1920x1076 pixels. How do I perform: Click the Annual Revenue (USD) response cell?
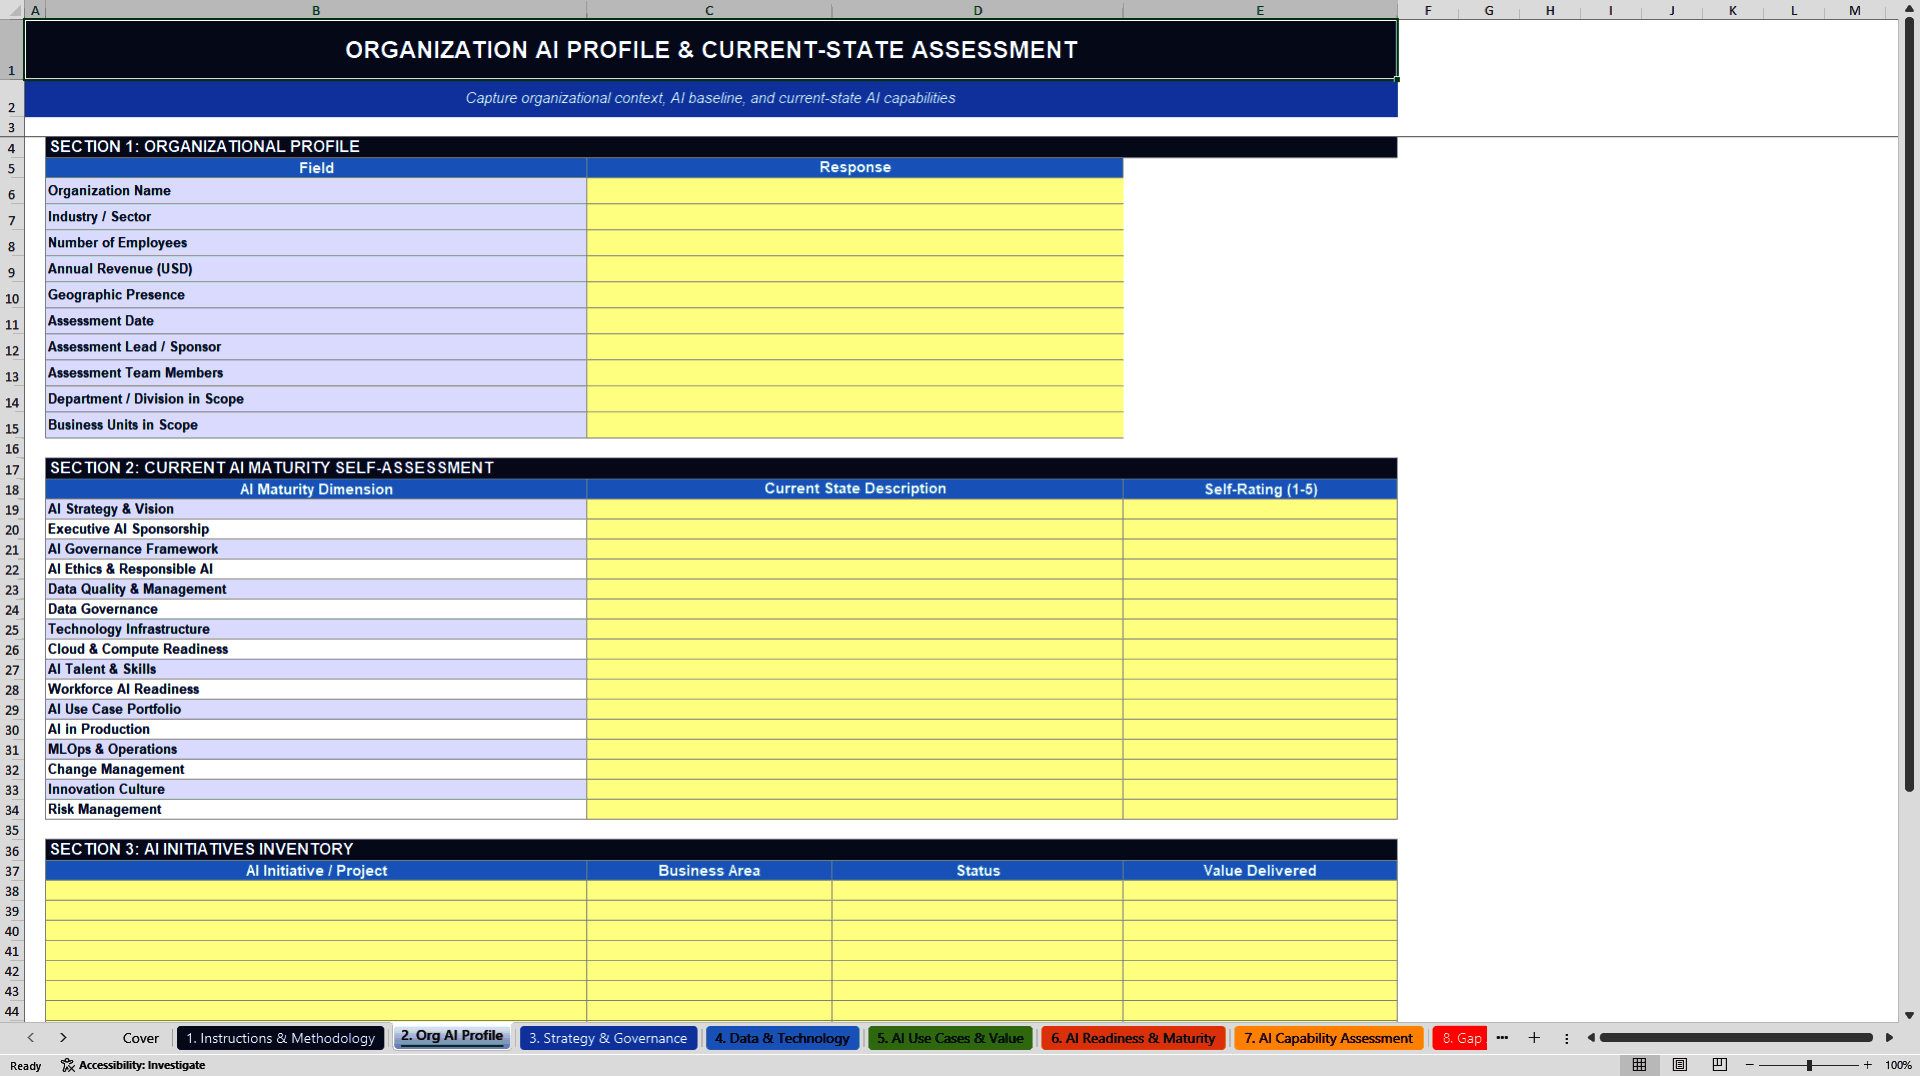tap(855, 269)
